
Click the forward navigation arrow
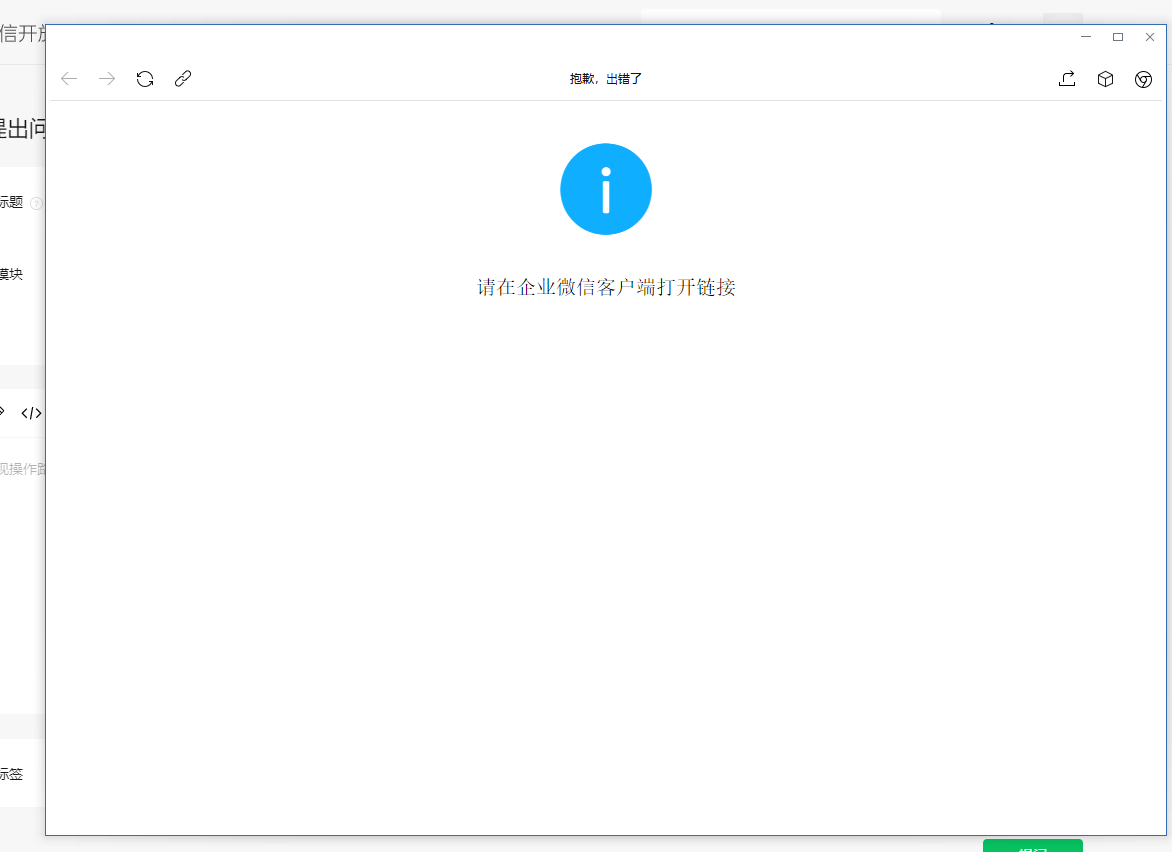107,78
